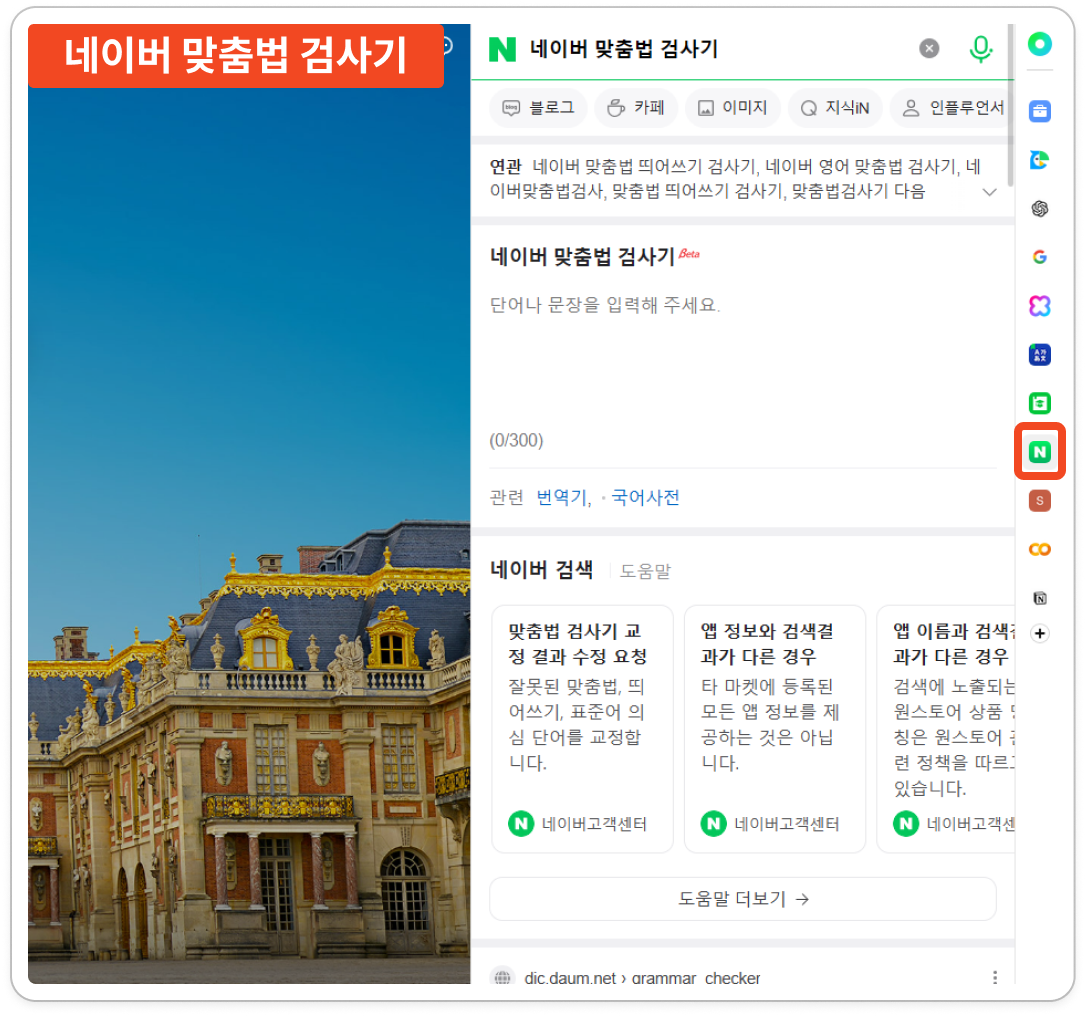Screen dimensions: 1086x1016
Task: Click N icon on 앱 이름과 검색결과 card
Action: click(x=905, y=823)
